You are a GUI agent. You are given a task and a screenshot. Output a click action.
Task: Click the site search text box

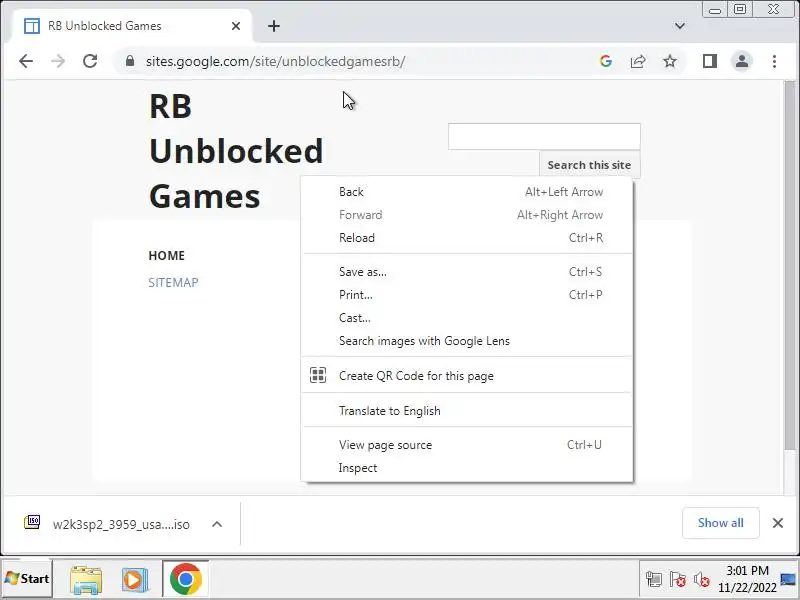click(544, 136)
